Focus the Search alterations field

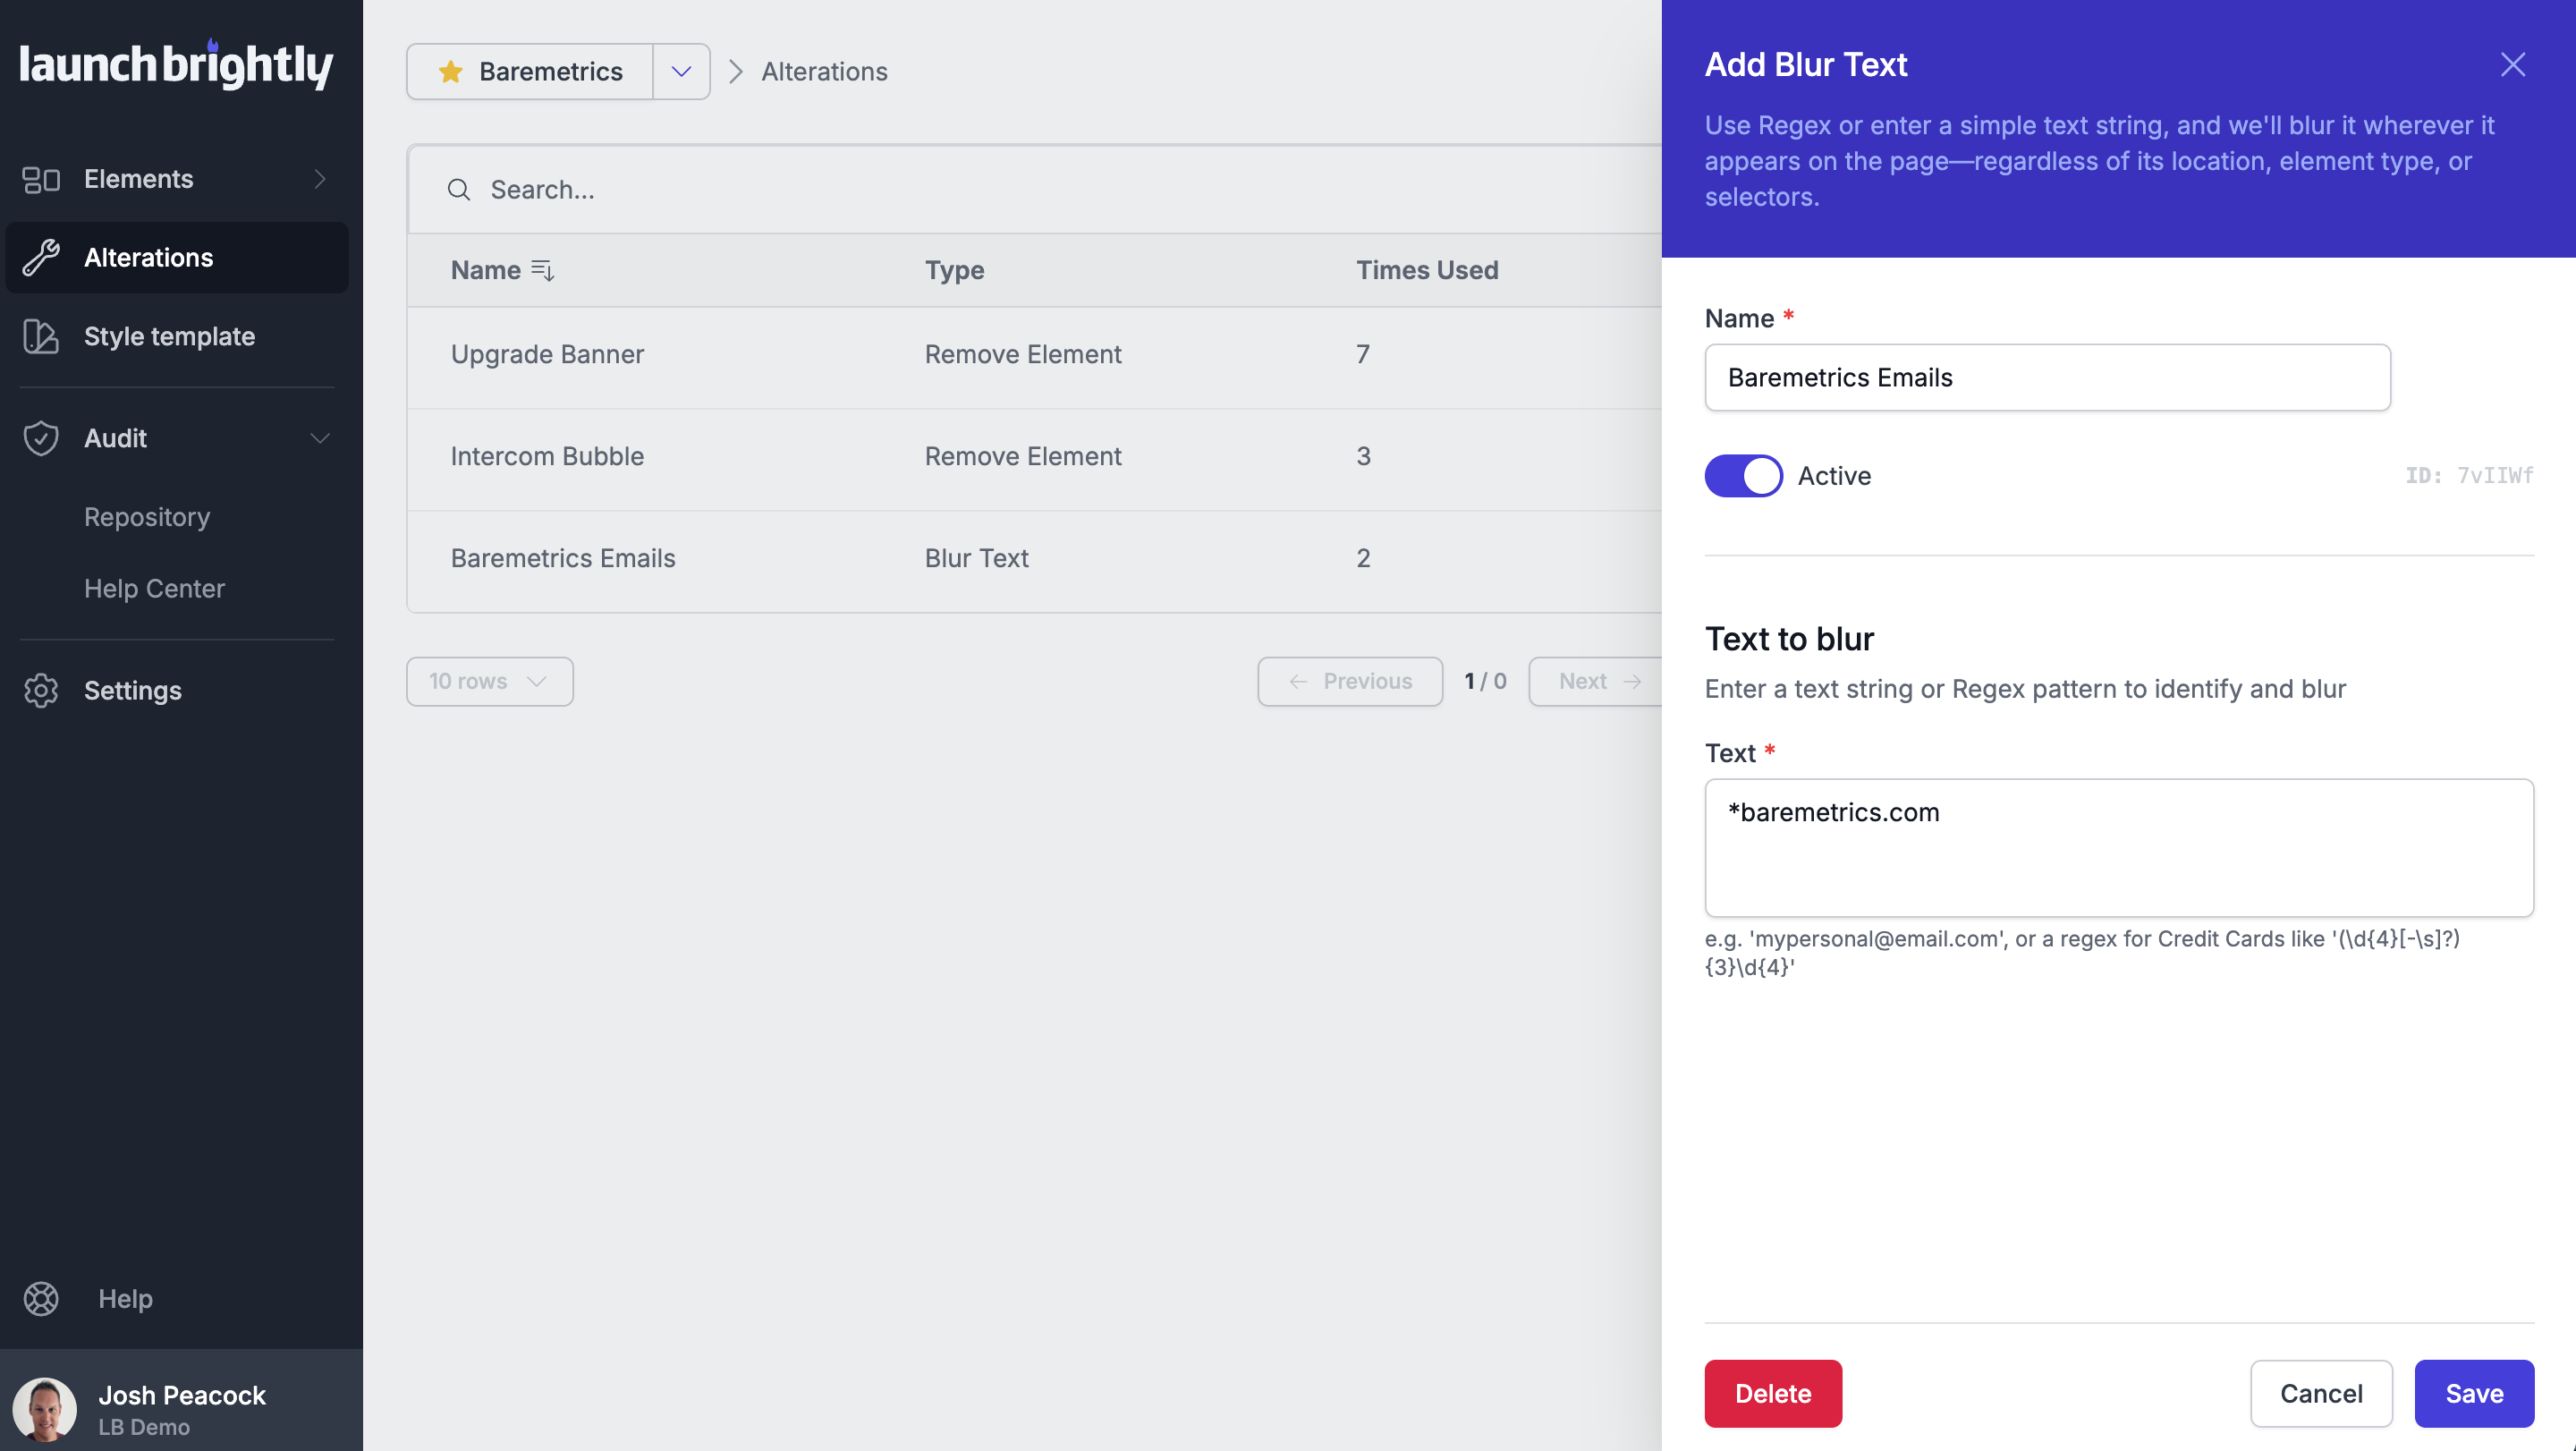click(x=1035, y=190)
